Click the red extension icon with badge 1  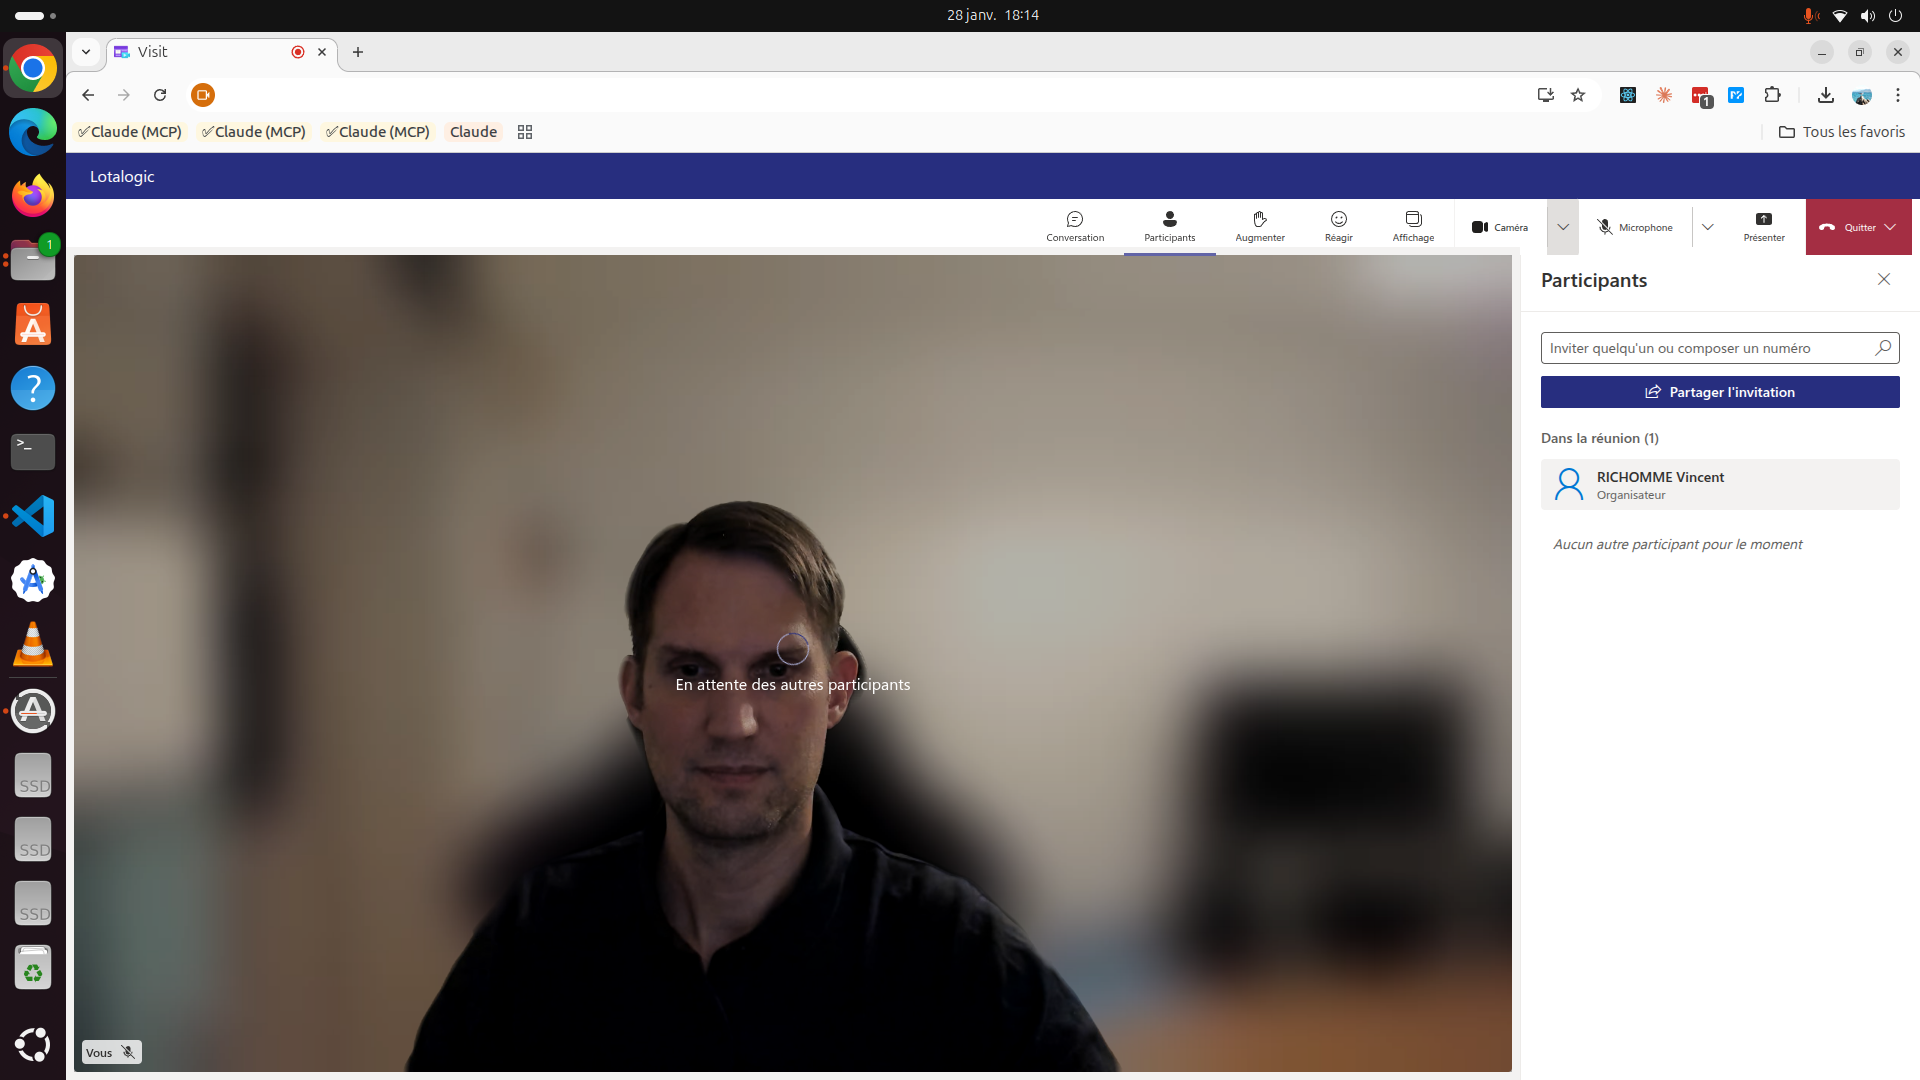point(1701,96)
